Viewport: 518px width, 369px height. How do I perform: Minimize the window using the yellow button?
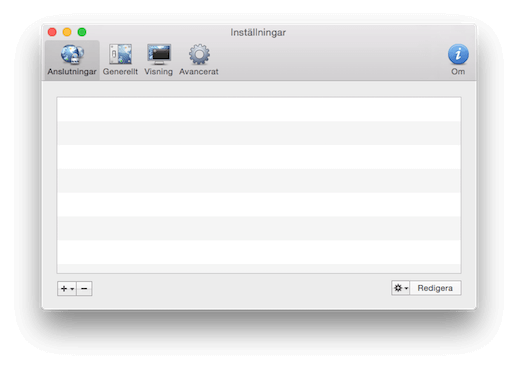click(x=67, y=32)
